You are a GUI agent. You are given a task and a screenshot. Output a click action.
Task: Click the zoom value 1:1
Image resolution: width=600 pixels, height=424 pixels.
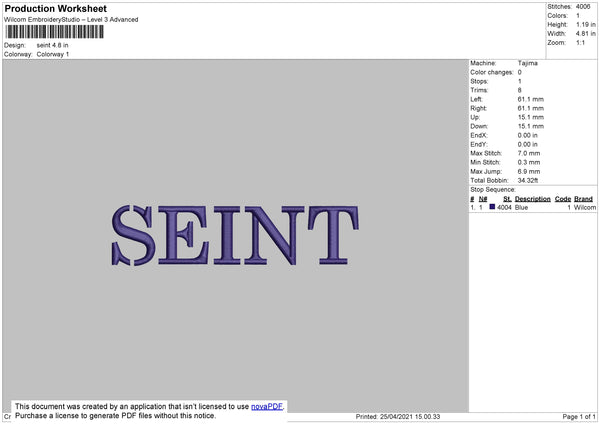[580, 43]
